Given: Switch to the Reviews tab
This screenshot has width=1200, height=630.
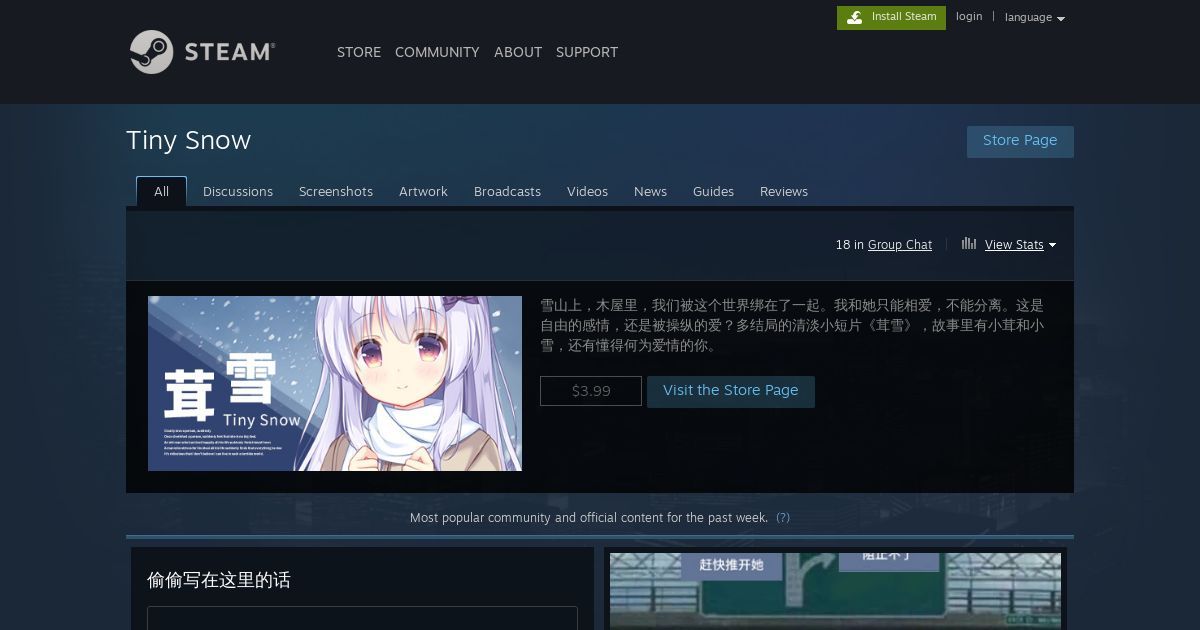Looking at the screenshot, I should tap(784, 191).
